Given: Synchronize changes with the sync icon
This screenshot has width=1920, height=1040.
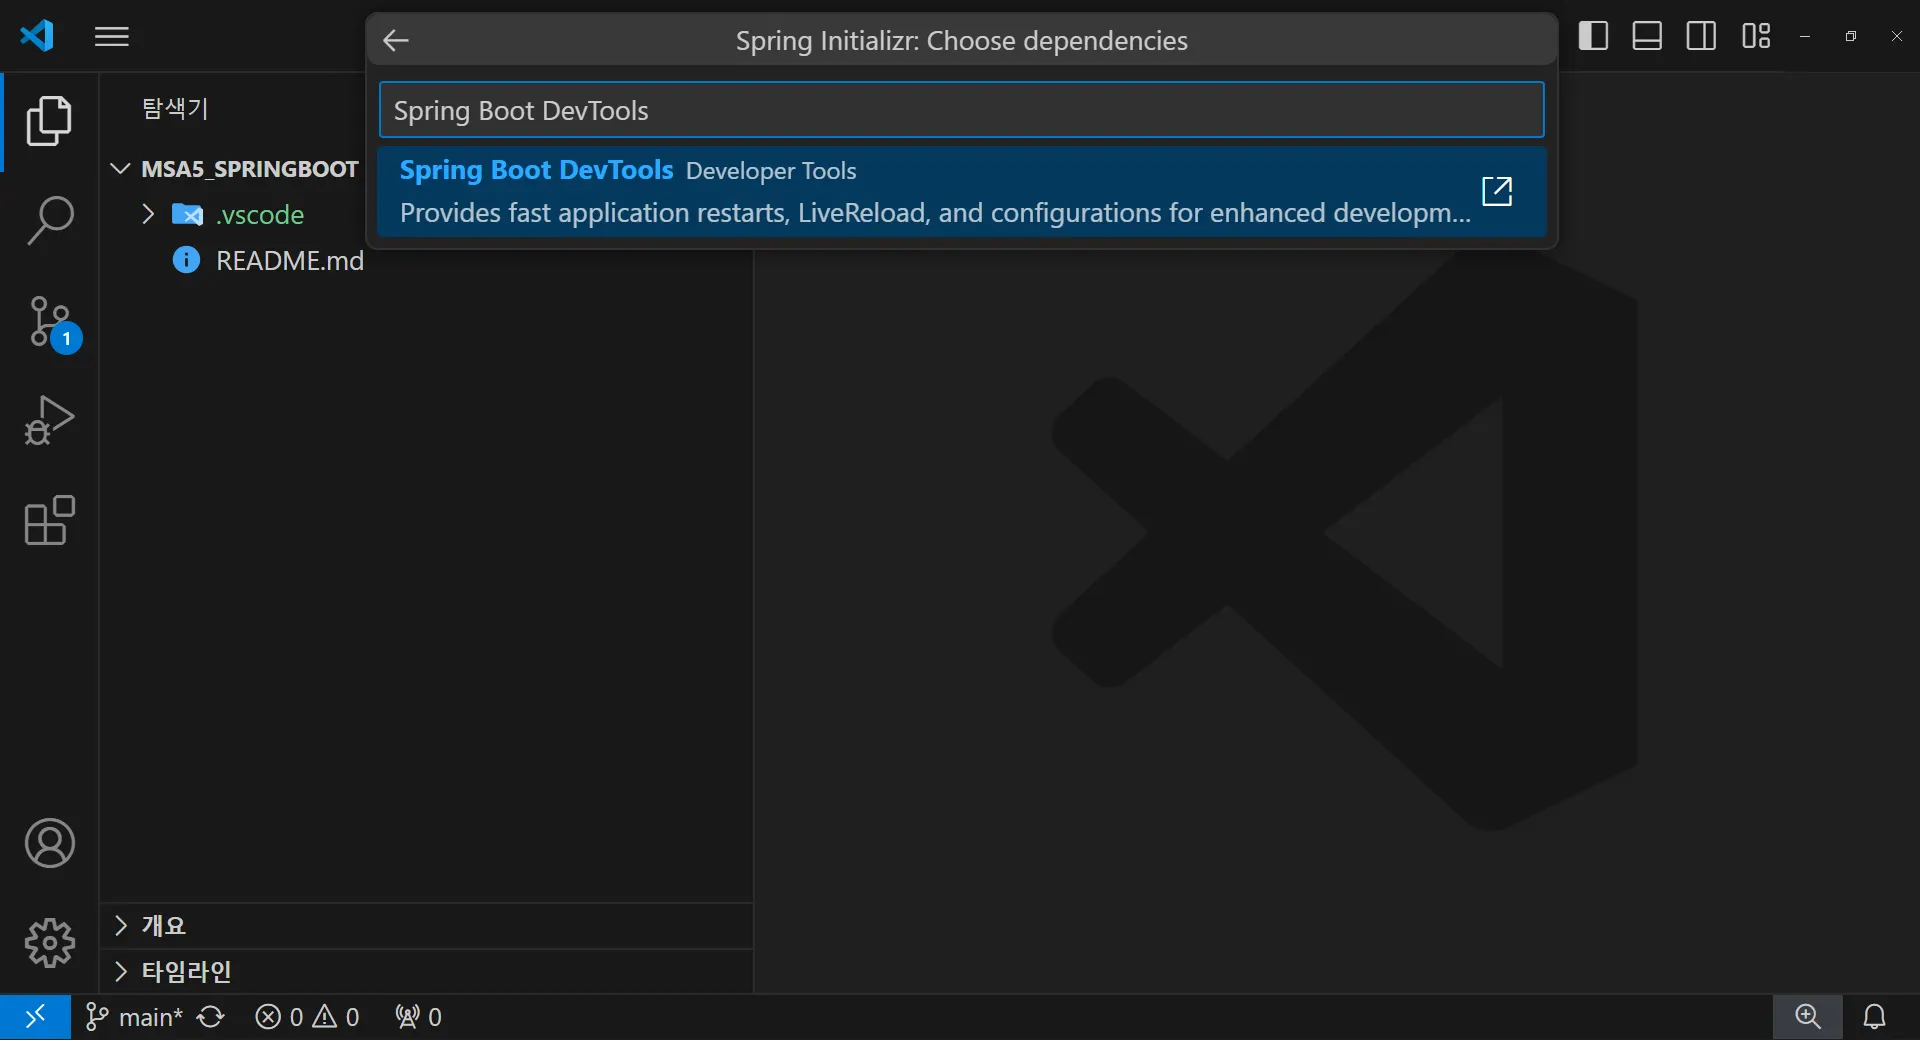Looking at the screenshot, I should (211, 1017).
